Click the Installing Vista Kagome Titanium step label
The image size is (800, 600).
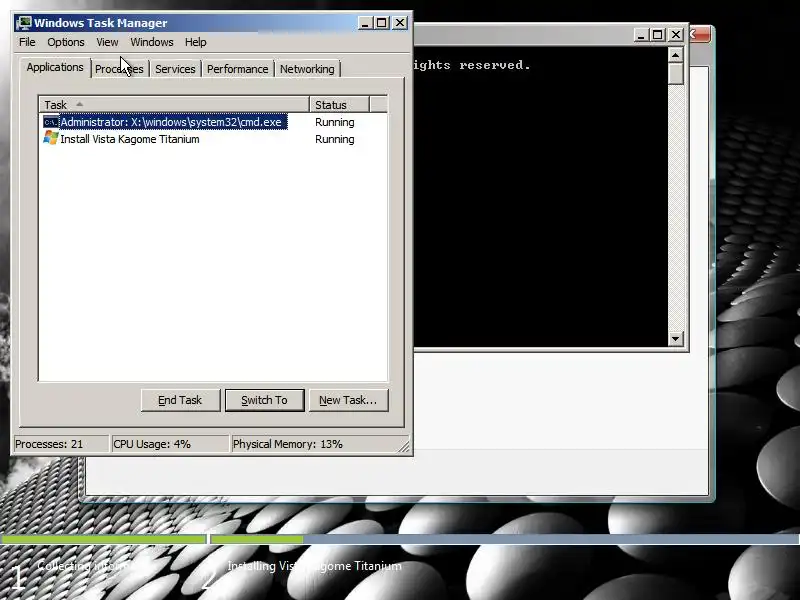[x=314, y=566]
